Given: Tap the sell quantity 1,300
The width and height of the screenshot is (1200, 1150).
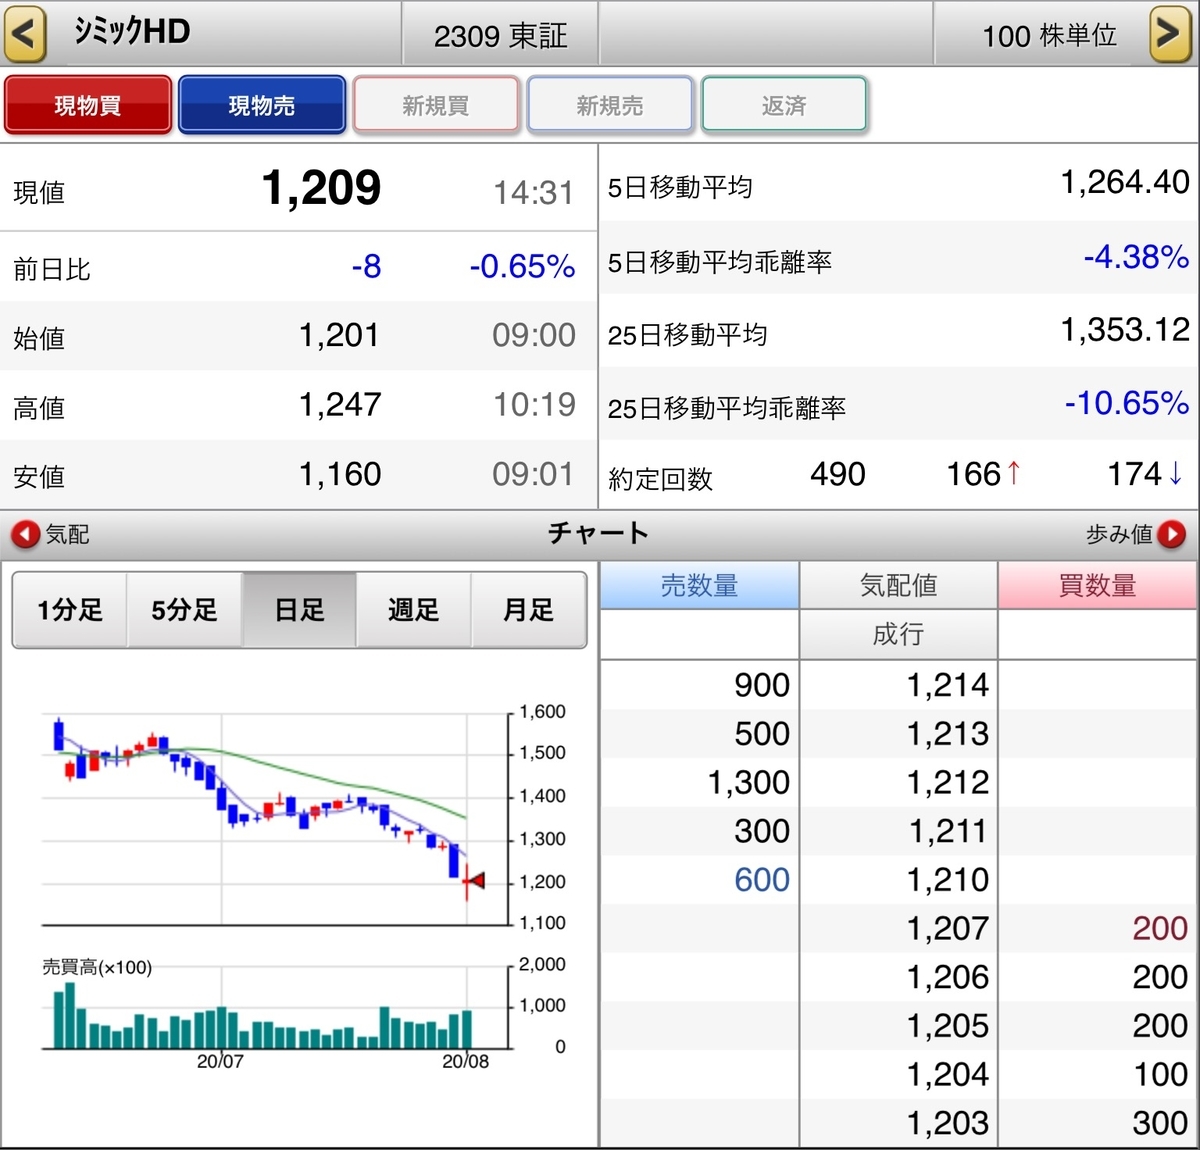Looking at the screenshot, I should coord(749,782).
